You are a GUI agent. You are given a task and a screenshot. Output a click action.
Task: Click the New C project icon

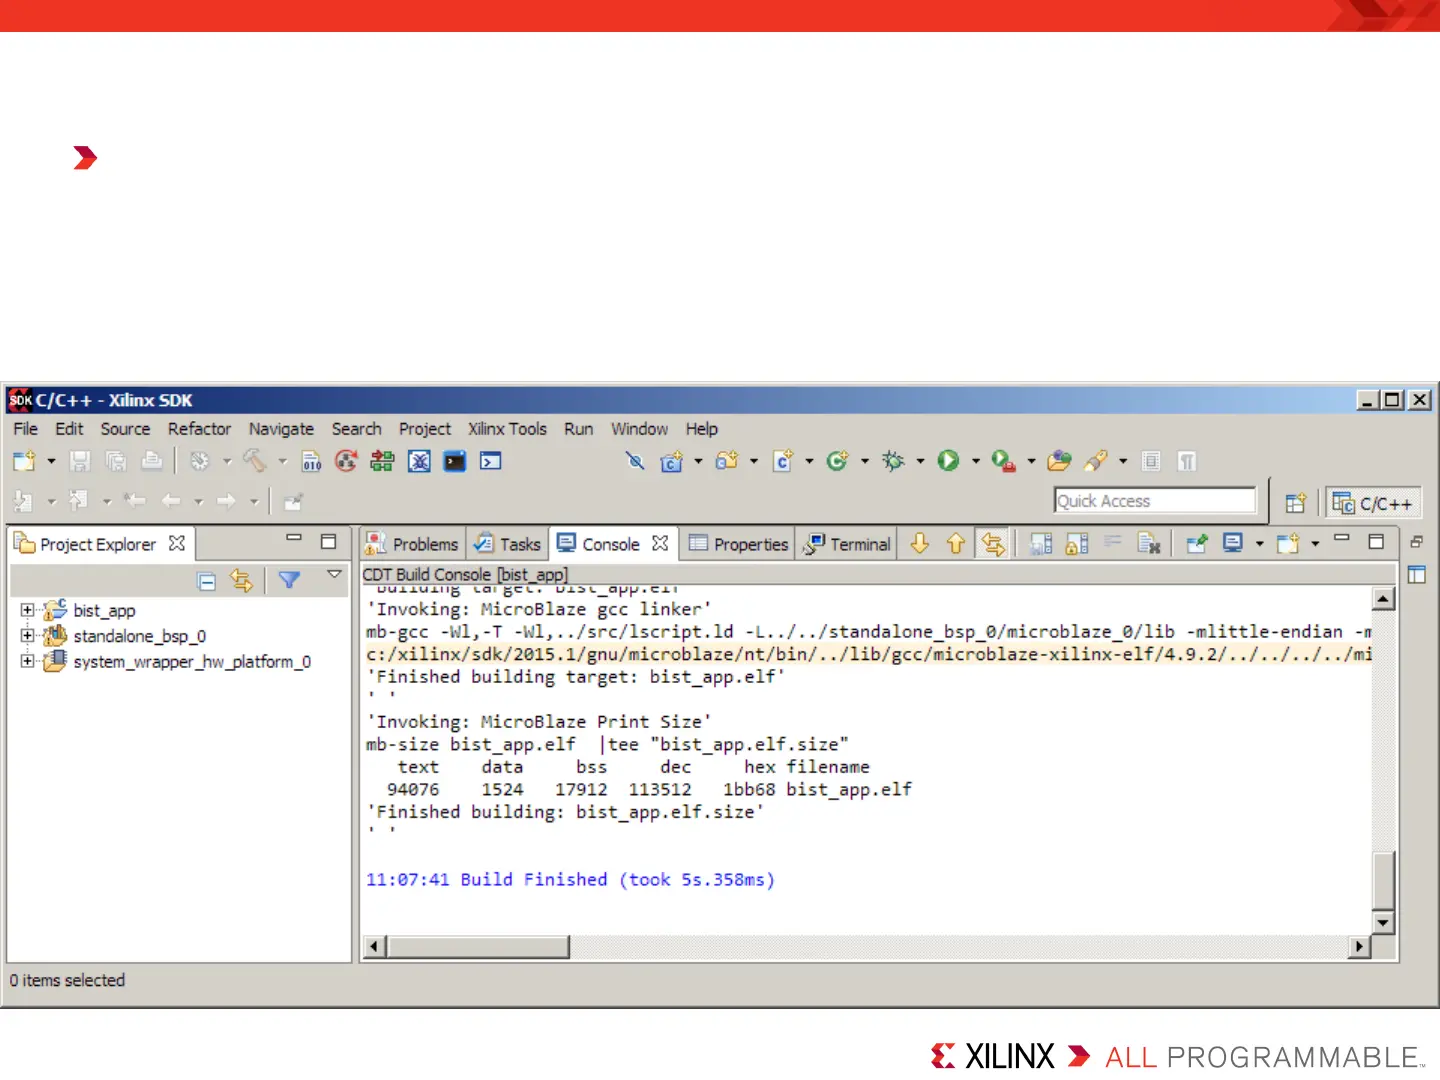point(671,461)
